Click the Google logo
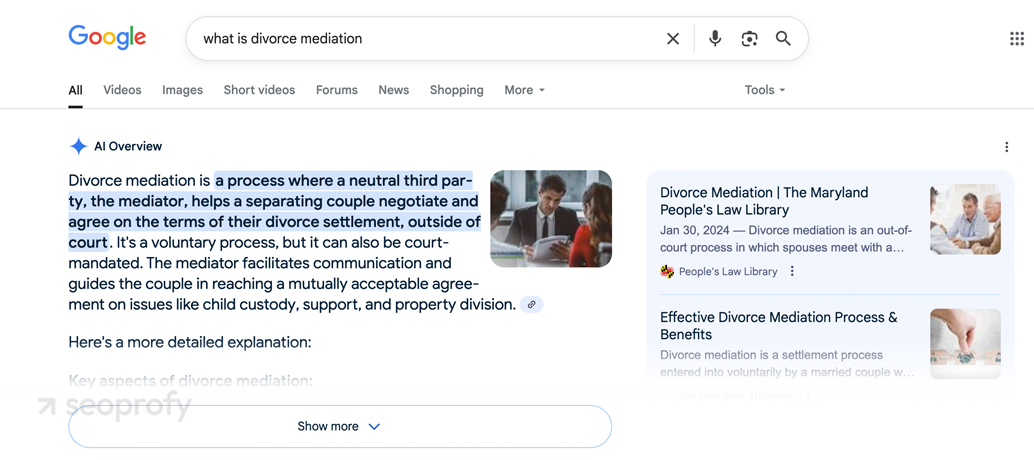 (107, 38)
